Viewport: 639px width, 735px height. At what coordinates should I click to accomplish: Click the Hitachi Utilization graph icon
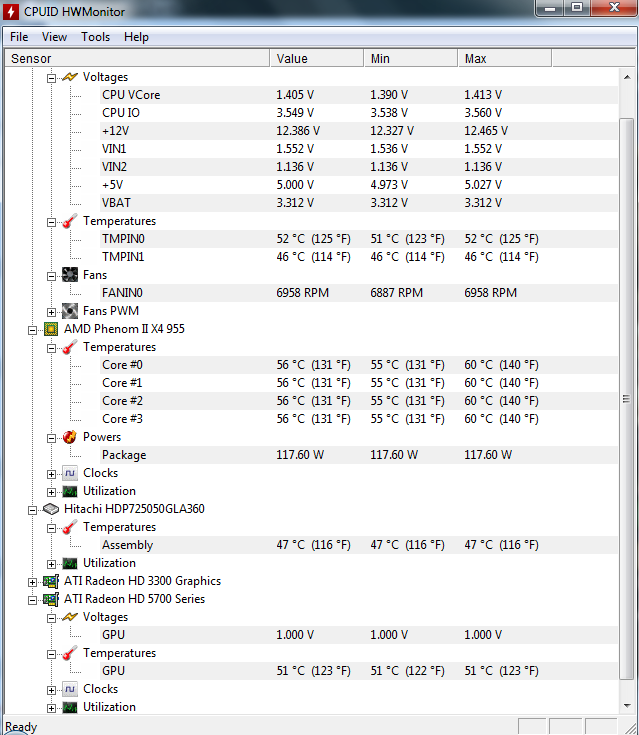70,563
